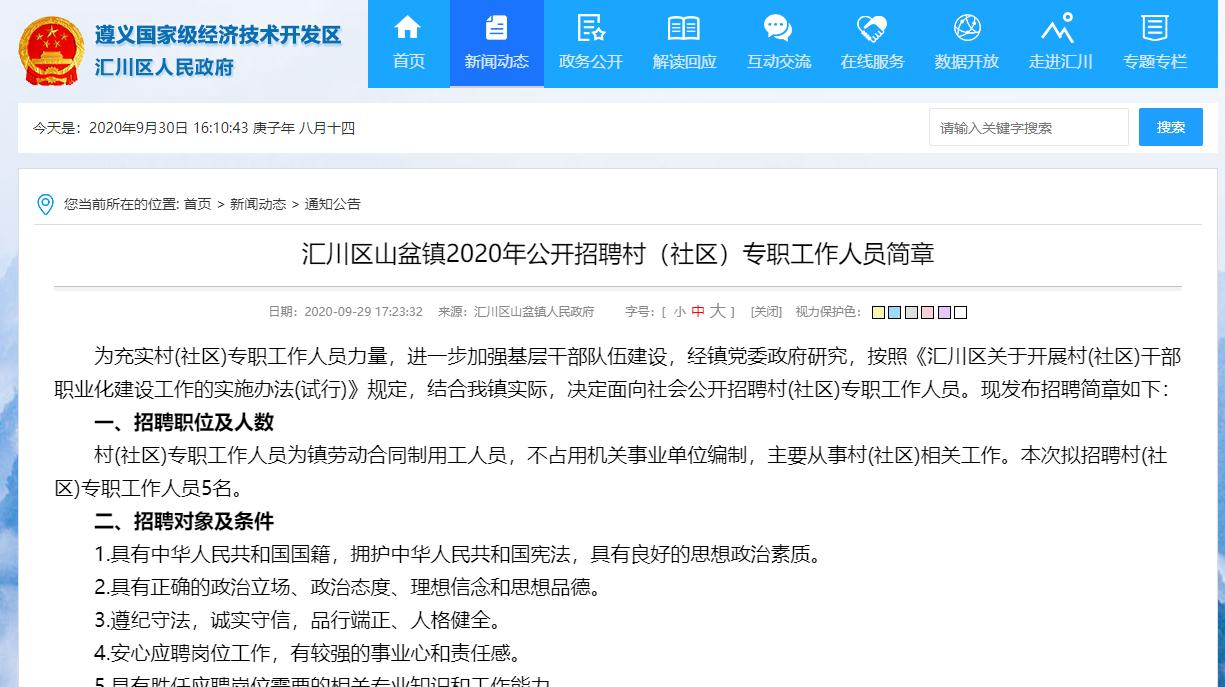Select the 政务公开 document icon
1225x687 pixels.
coord(590,30)
